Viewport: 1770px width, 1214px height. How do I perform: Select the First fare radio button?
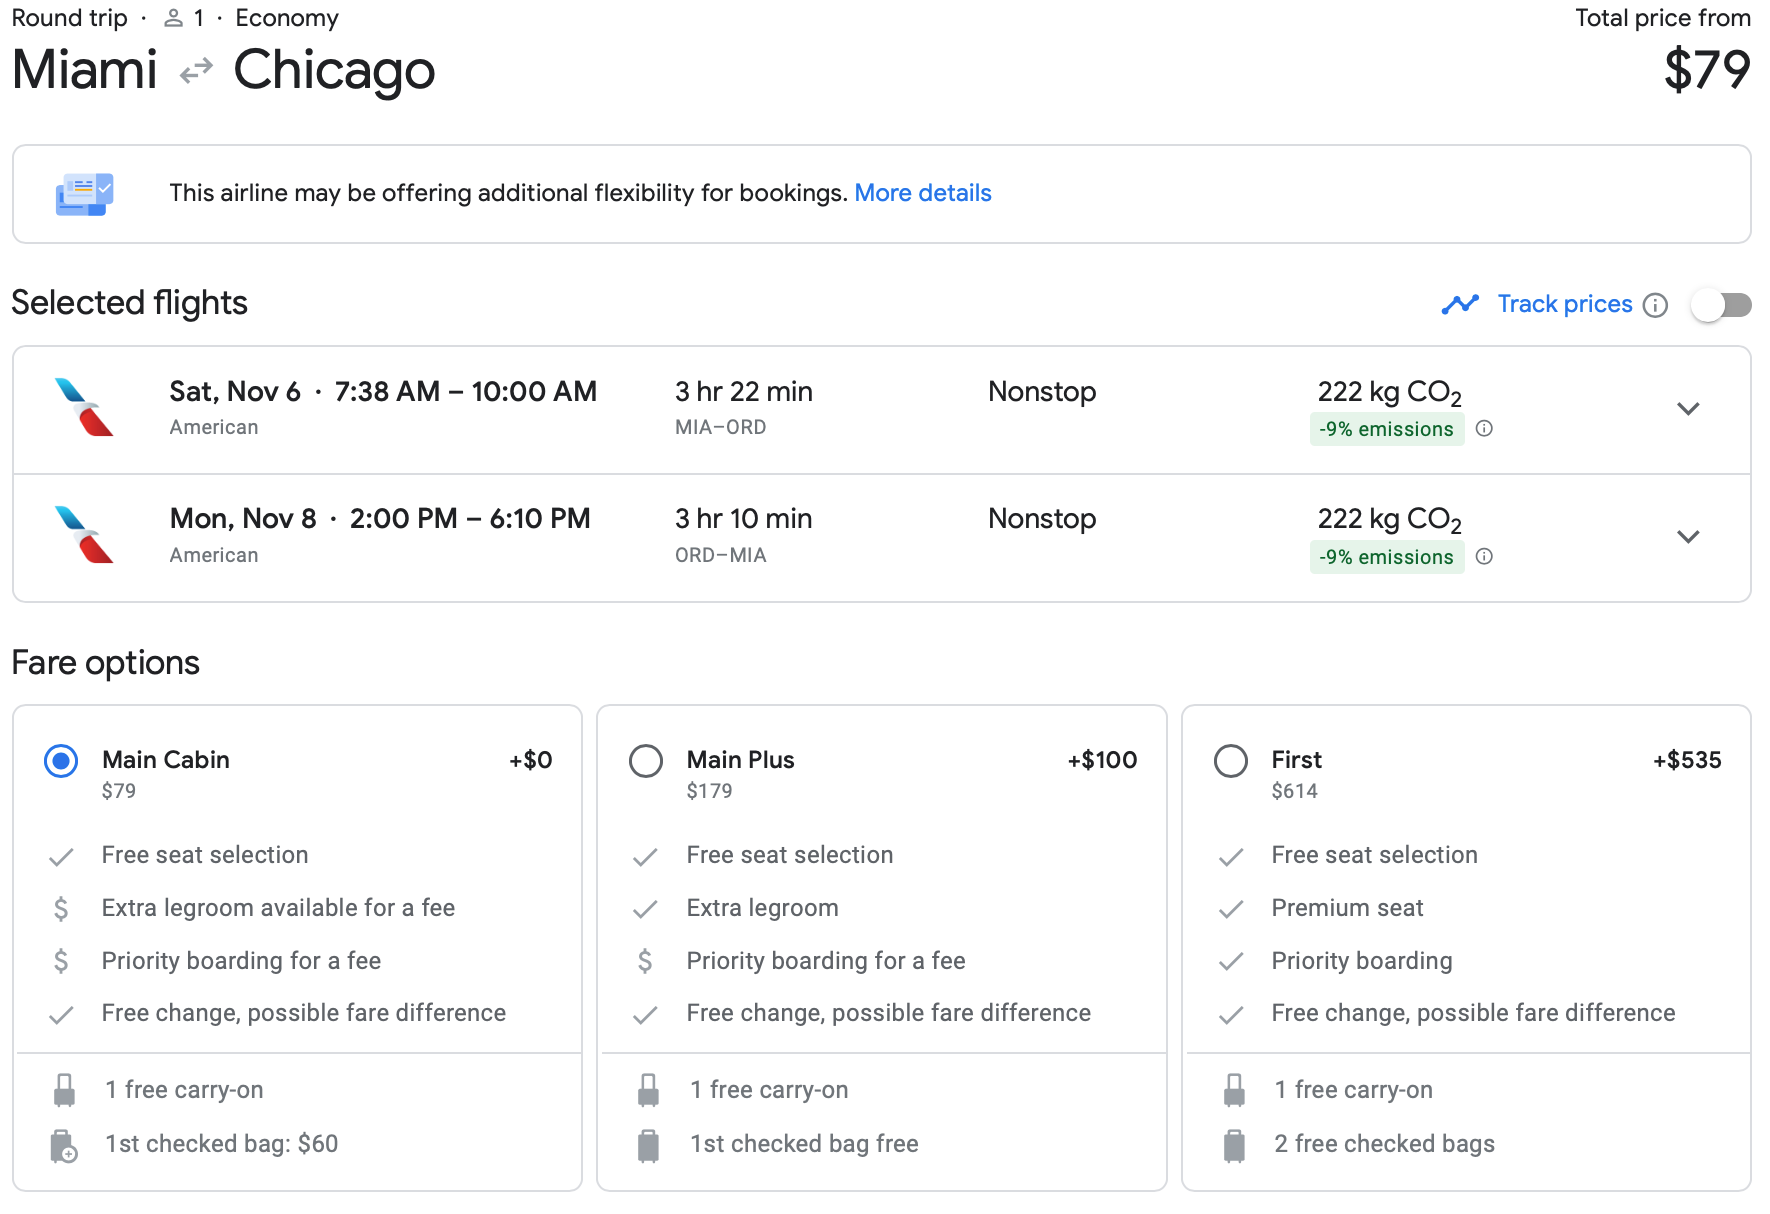[x=1230, y=761]
